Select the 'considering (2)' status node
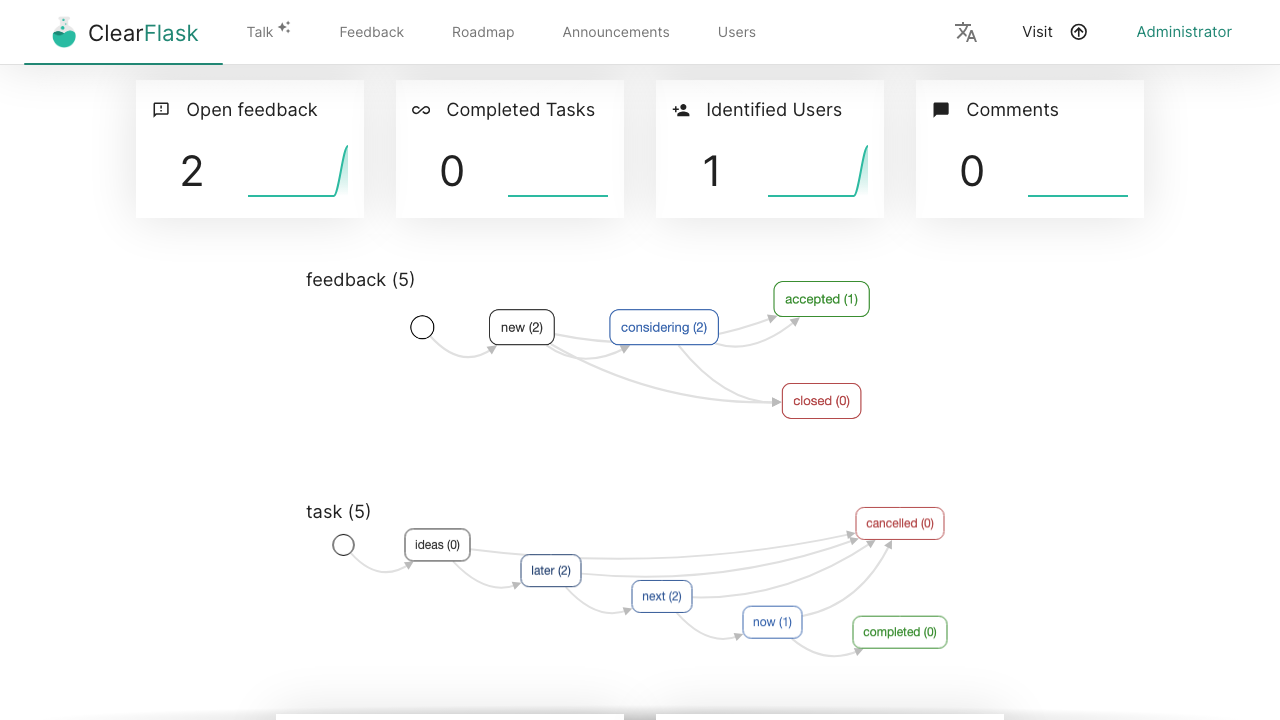Screen dimensions: 1280x720 coord(664,327)
